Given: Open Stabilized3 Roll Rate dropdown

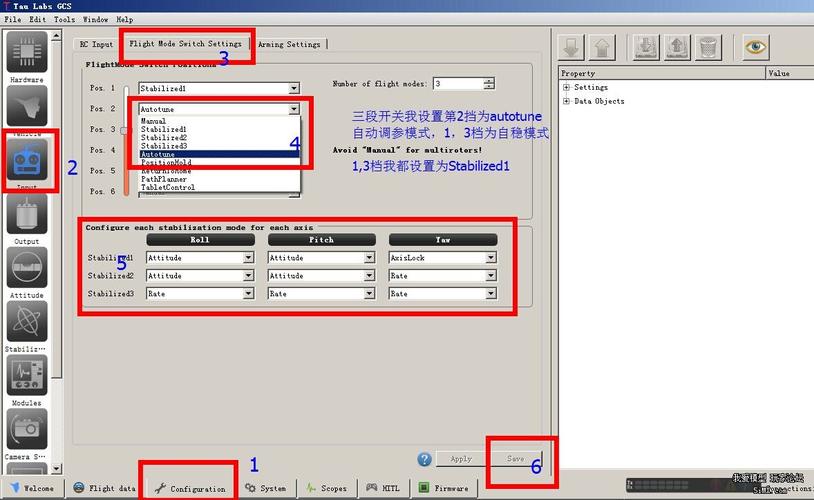Looking at the screenshot, I should 200,294.
